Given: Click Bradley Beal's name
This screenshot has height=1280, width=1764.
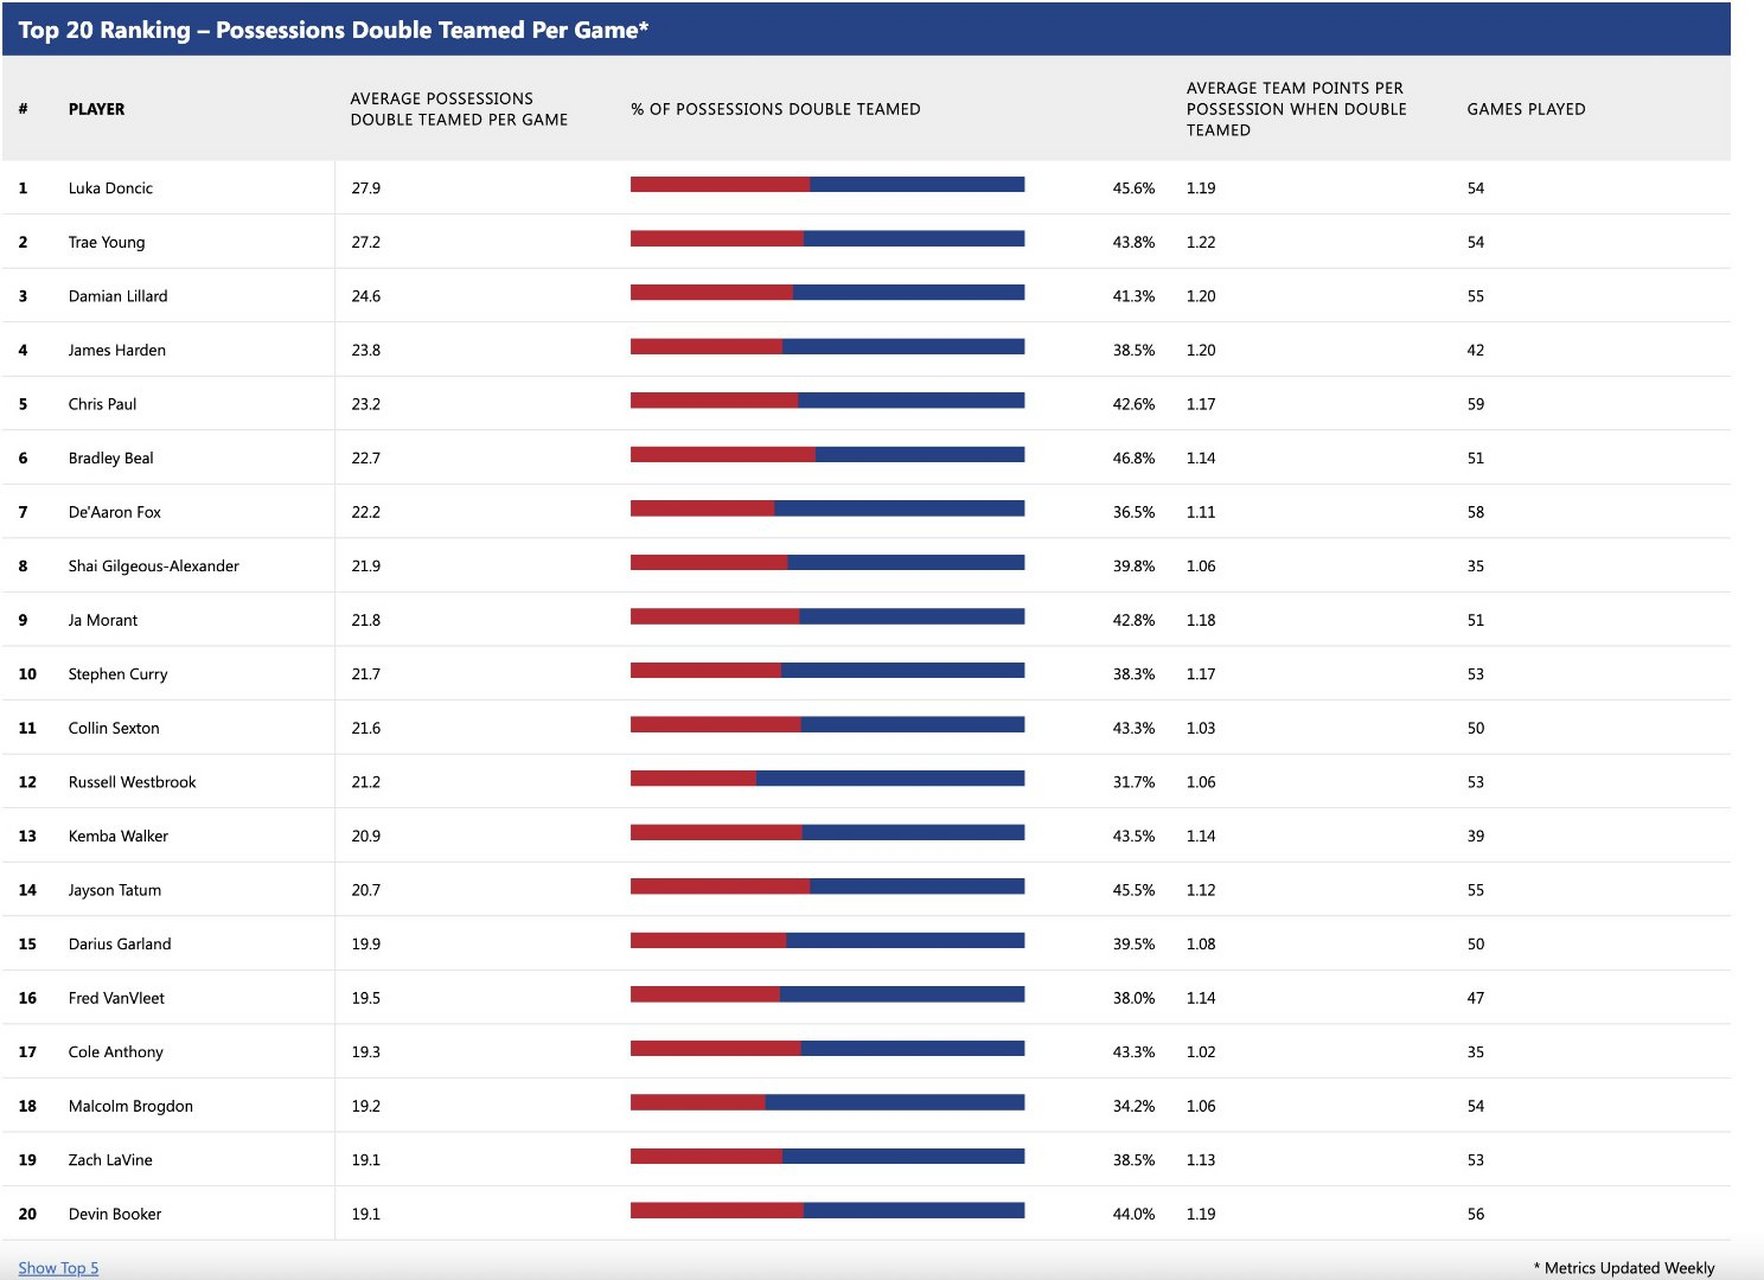Looking at the screenshot, I should [111, 458].
